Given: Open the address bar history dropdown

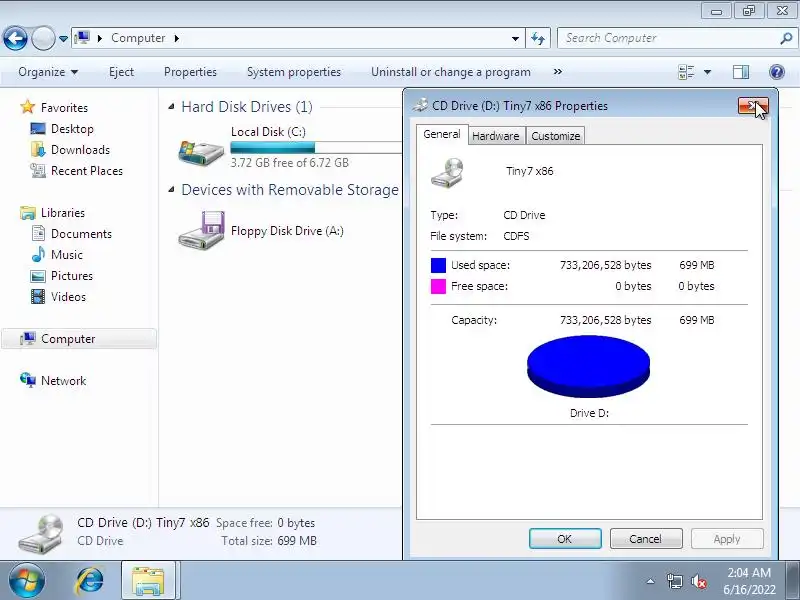Looking at the screenshot, I should point(515,39).
